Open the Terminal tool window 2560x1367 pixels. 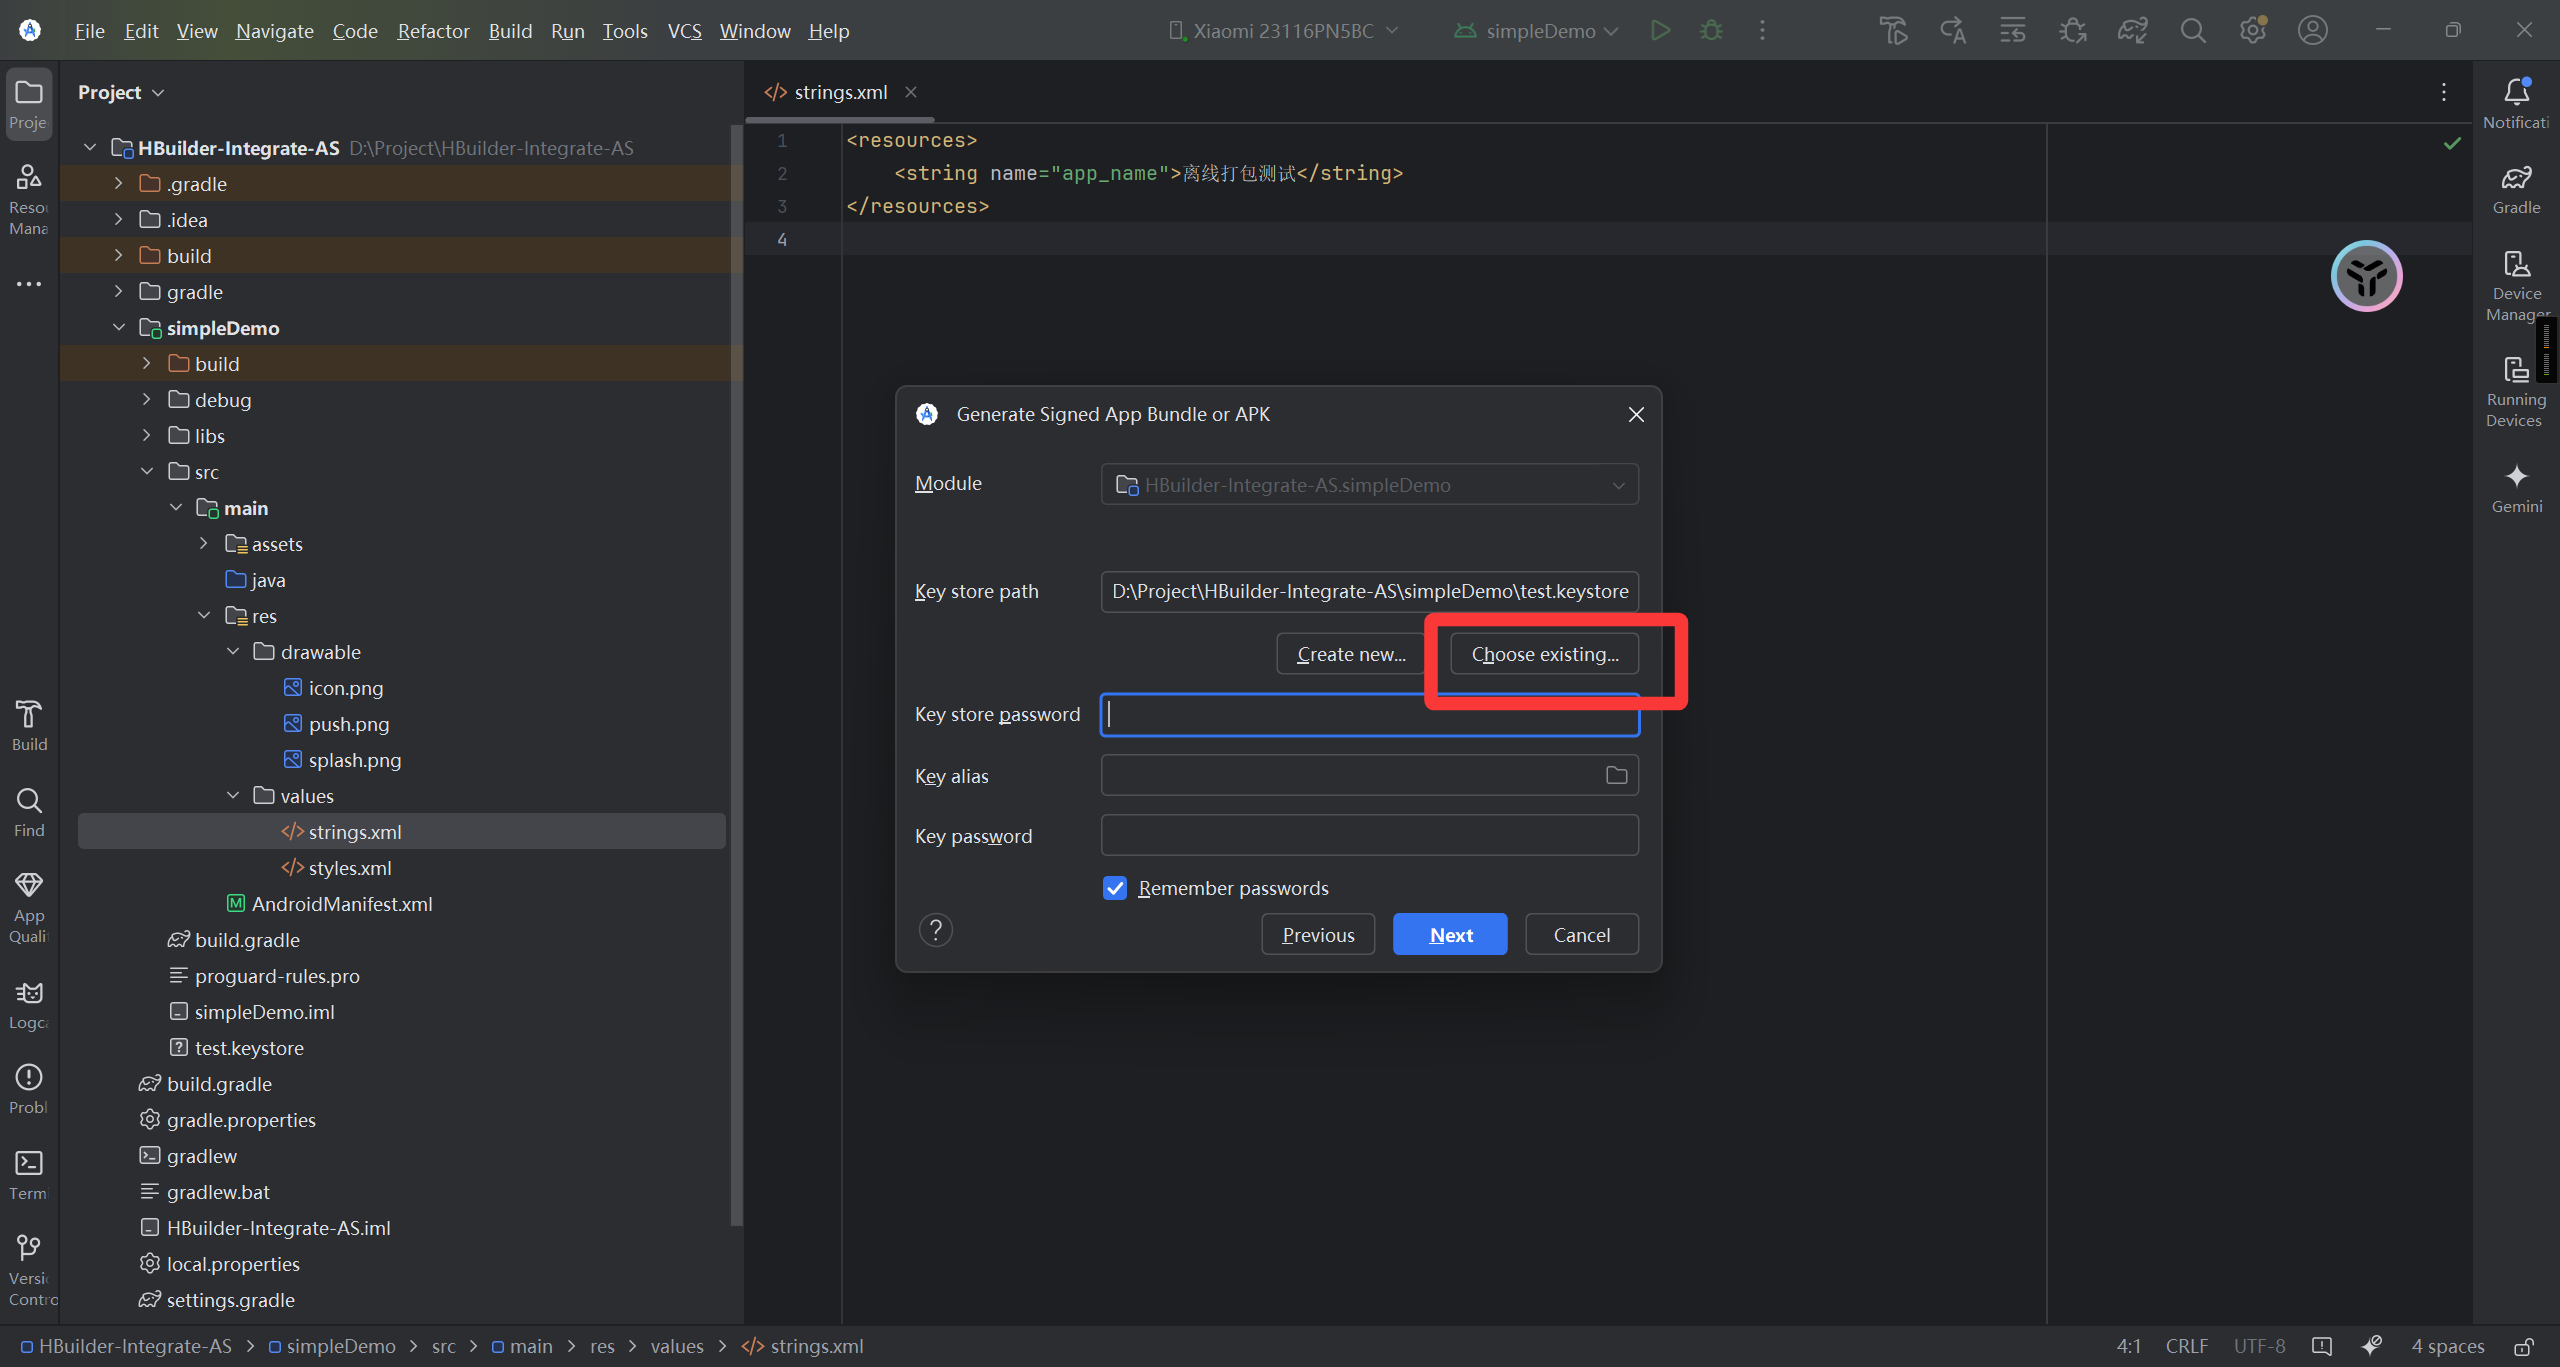(x=29, y=1176)
